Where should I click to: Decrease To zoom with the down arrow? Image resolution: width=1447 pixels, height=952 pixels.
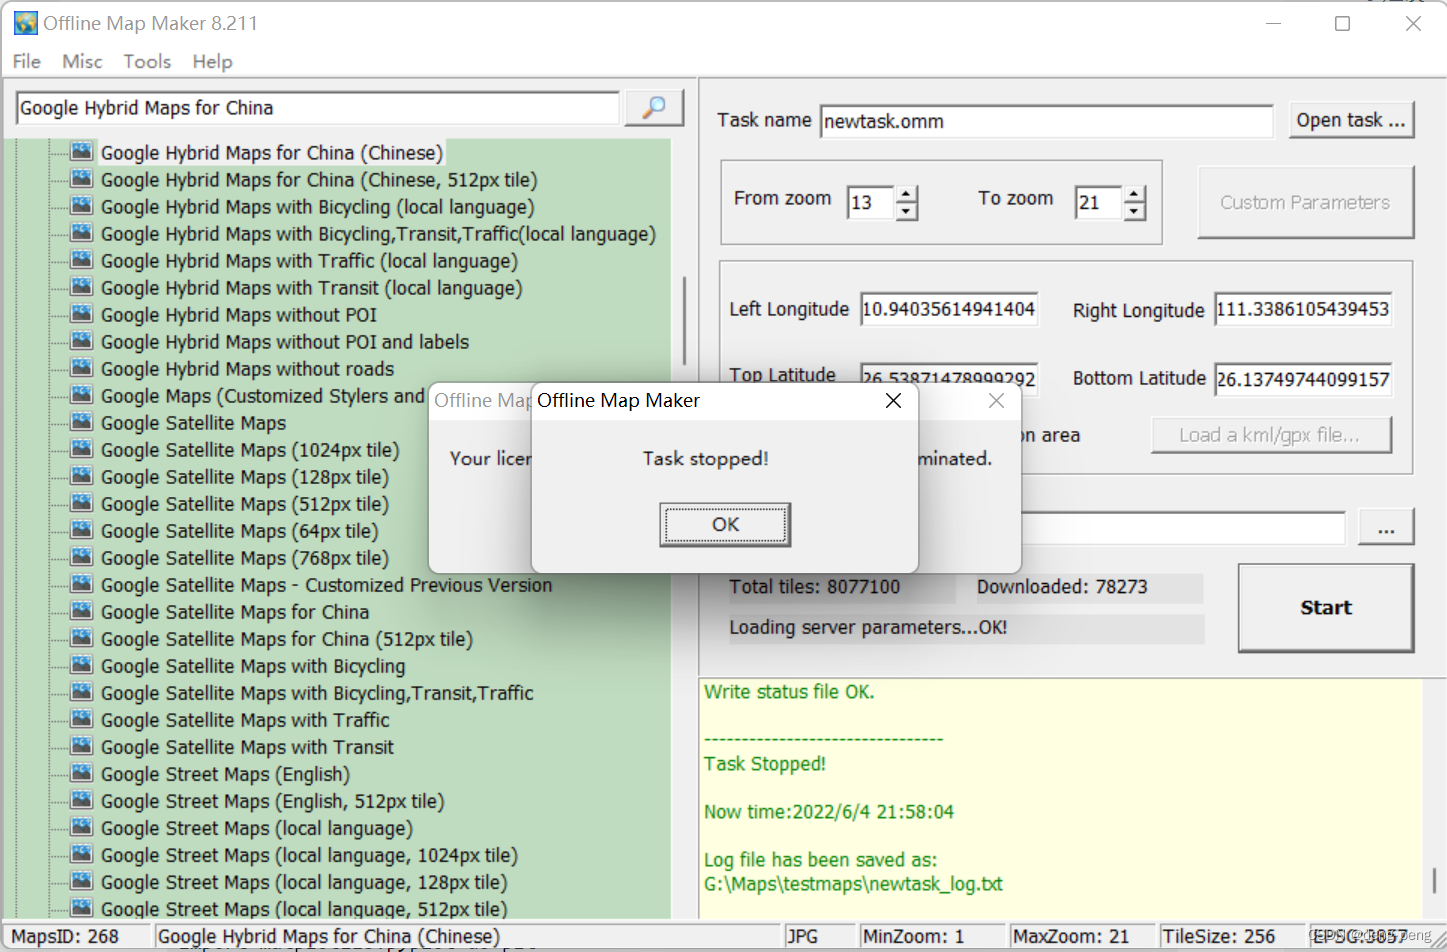pos(1134,210)
